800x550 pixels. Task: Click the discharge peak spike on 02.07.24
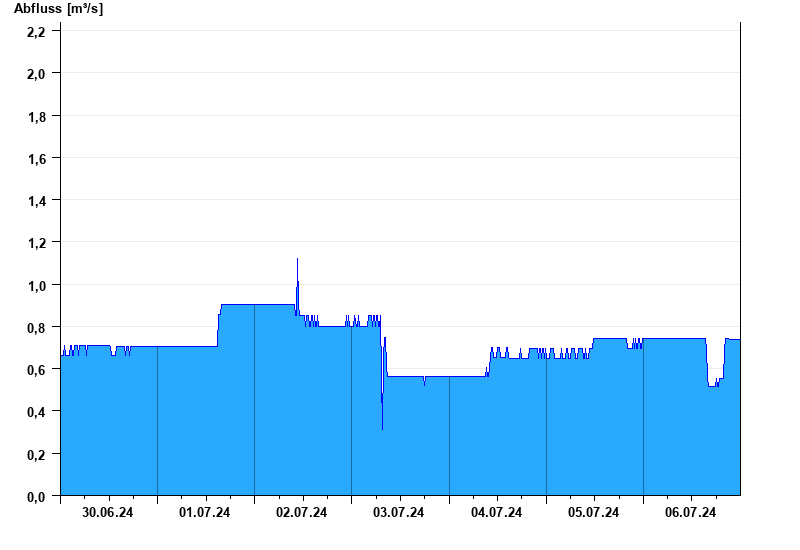tap(297, 260)
